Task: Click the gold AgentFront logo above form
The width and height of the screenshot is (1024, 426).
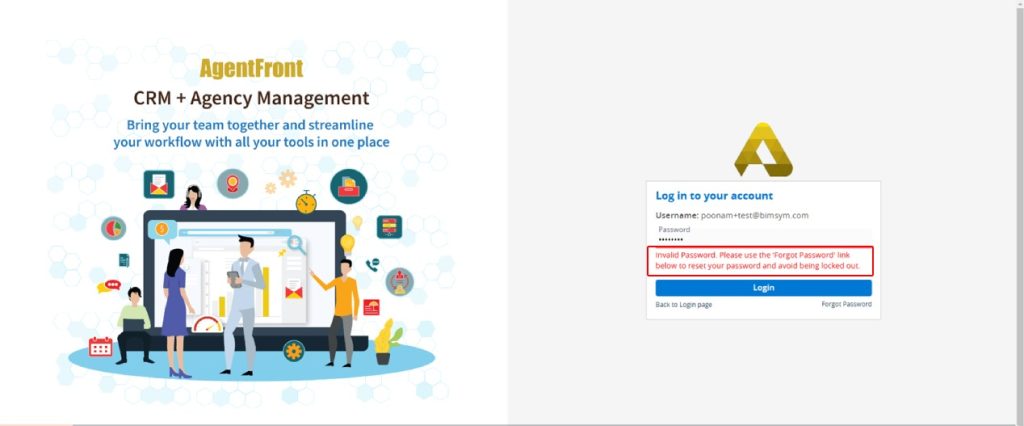Action: pos(763,149)
